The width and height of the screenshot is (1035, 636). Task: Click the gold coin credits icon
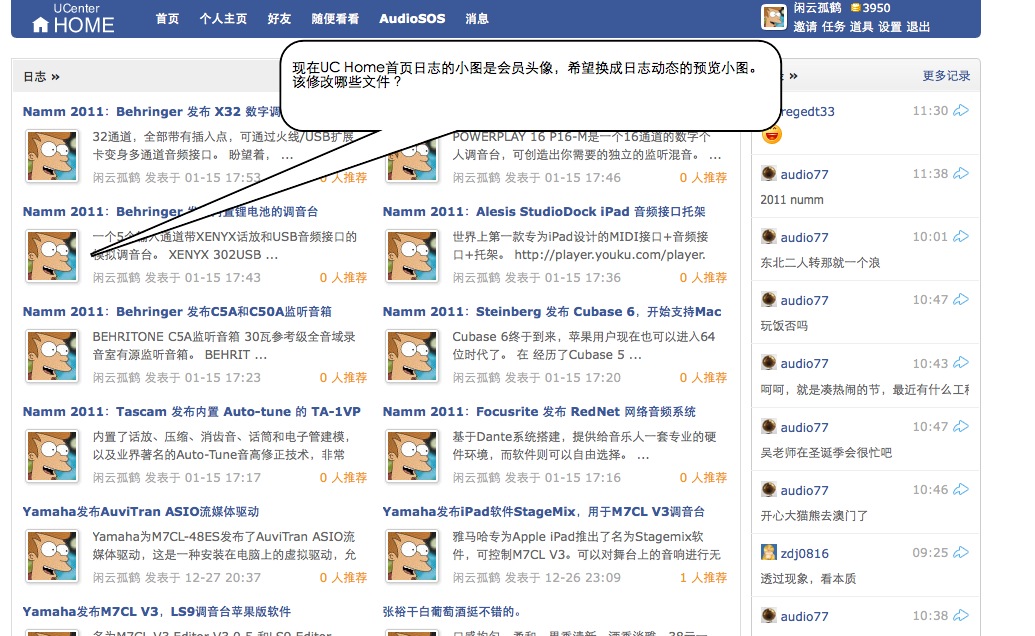855,8
